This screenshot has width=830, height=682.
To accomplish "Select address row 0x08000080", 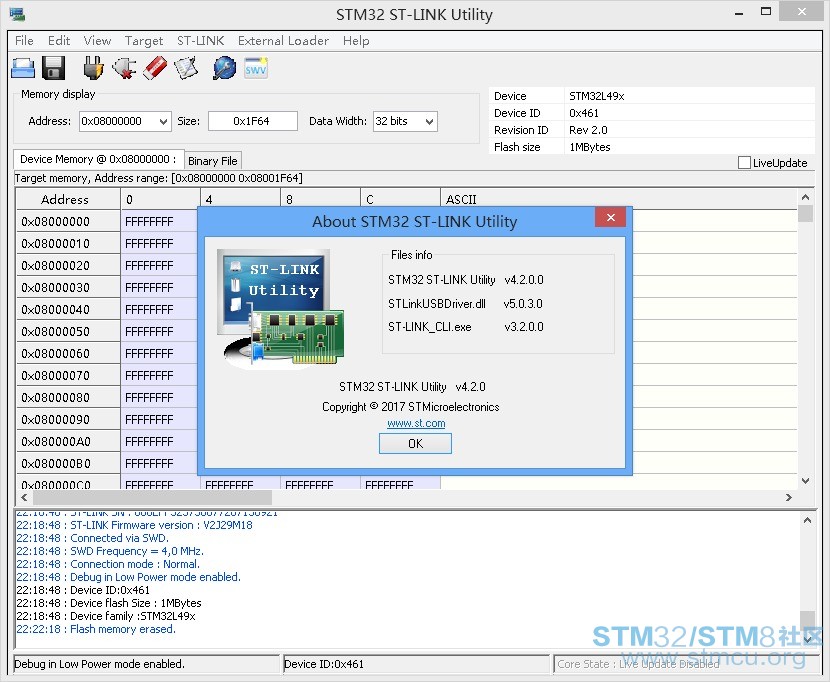I will tap(68, 397).
